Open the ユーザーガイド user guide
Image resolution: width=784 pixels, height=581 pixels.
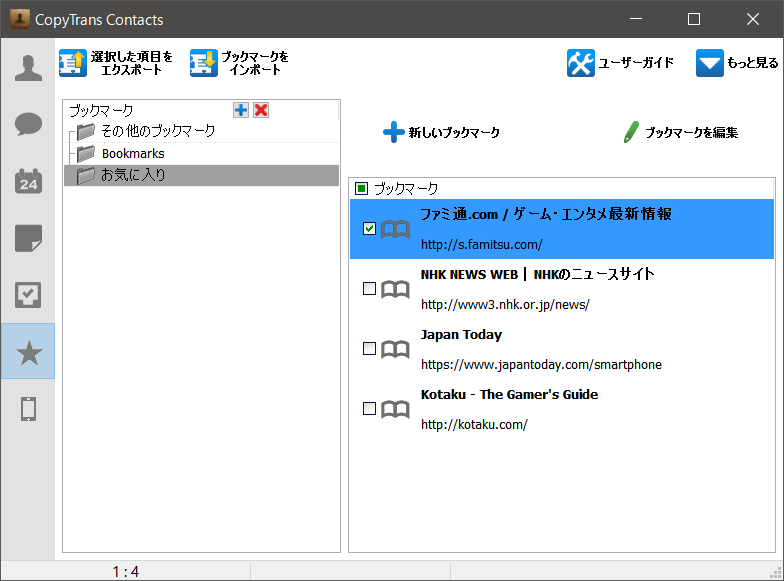point(620,63)
